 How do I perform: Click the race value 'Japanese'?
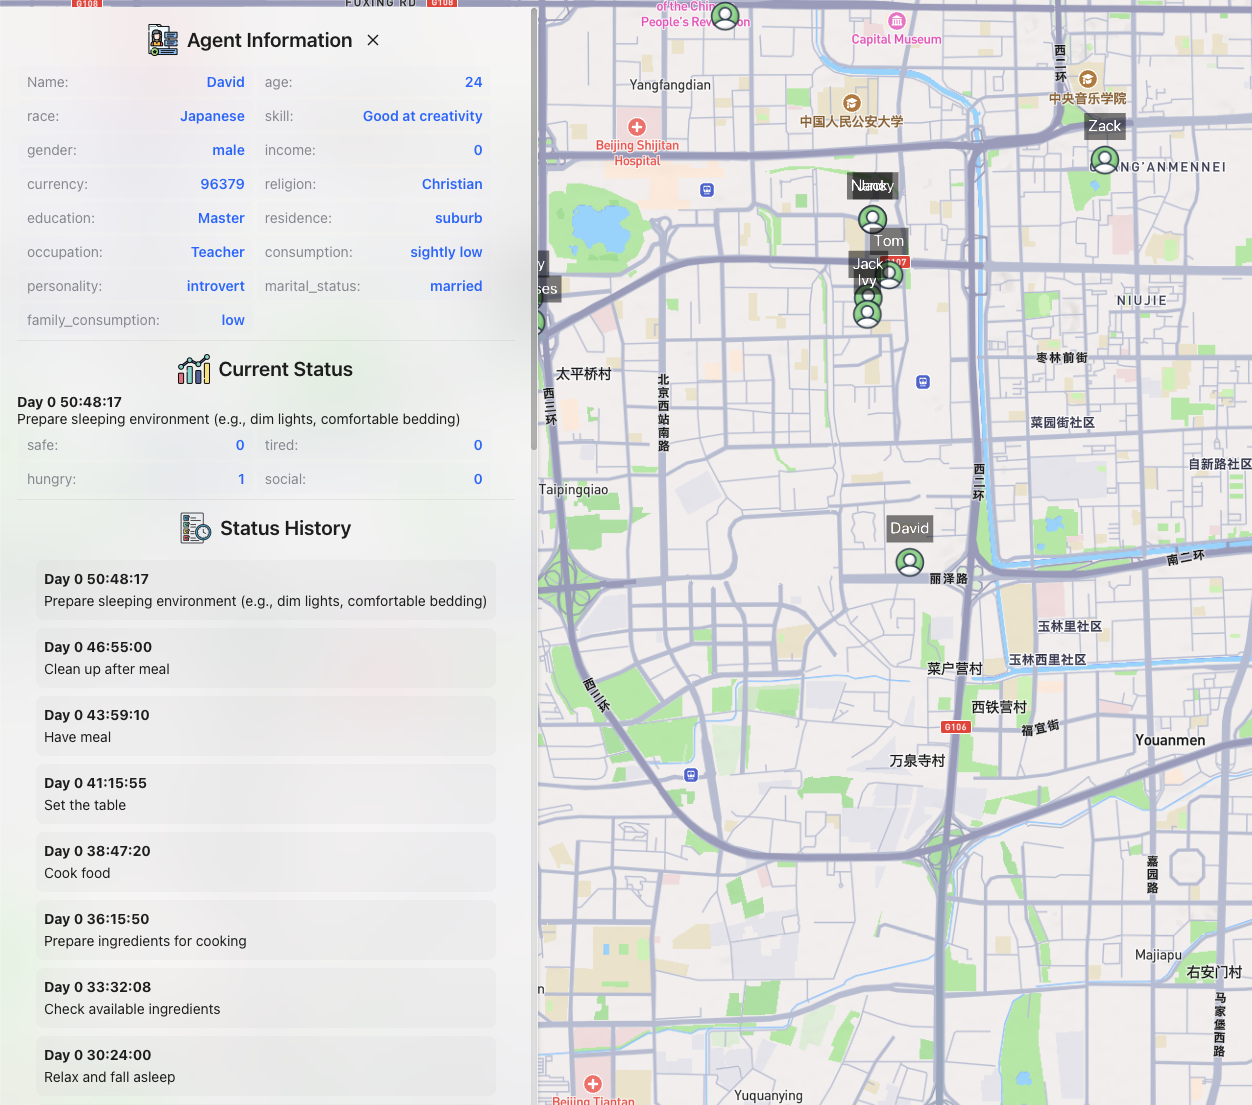(212, 116)
